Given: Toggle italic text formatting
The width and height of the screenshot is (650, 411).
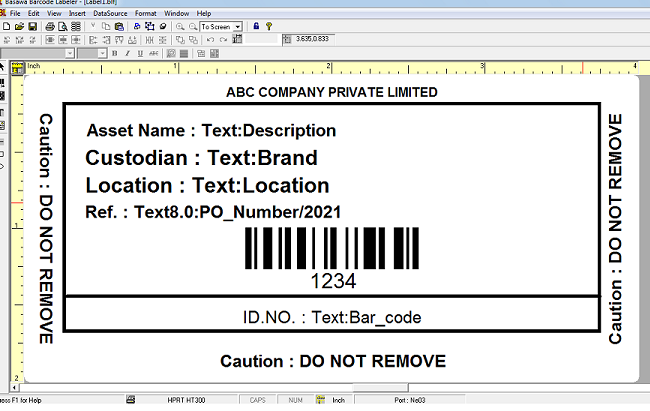Looking at the screenshot, I should [x=127, y=53].
